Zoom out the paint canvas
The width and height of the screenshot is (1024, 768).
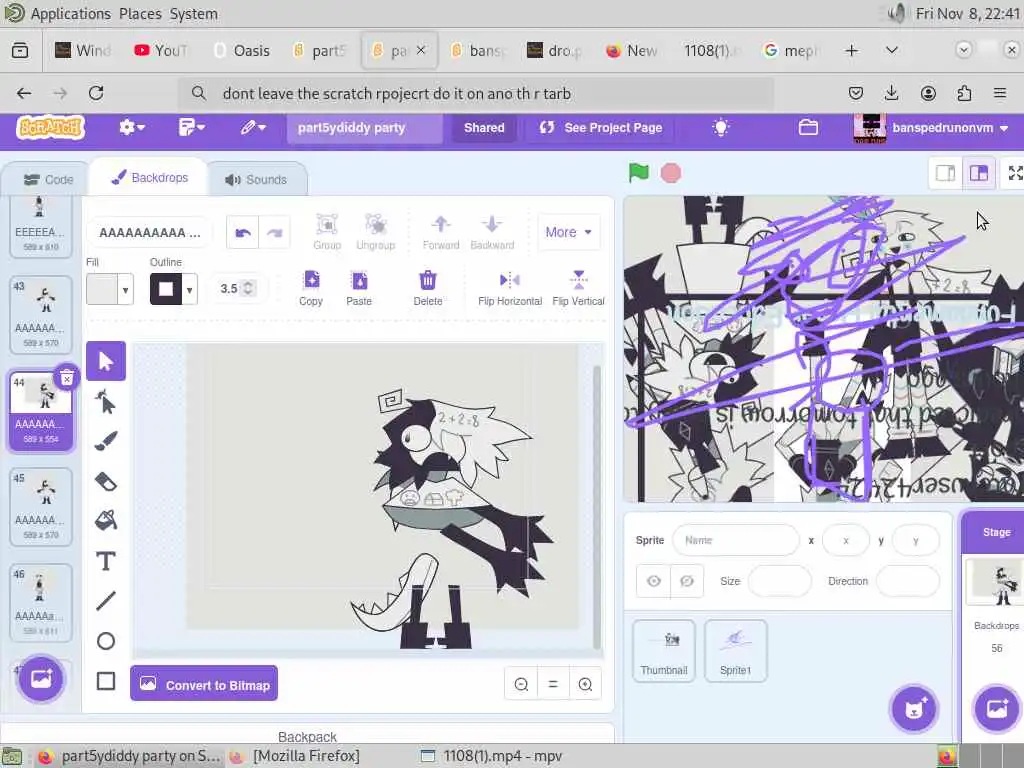(521, 684)
